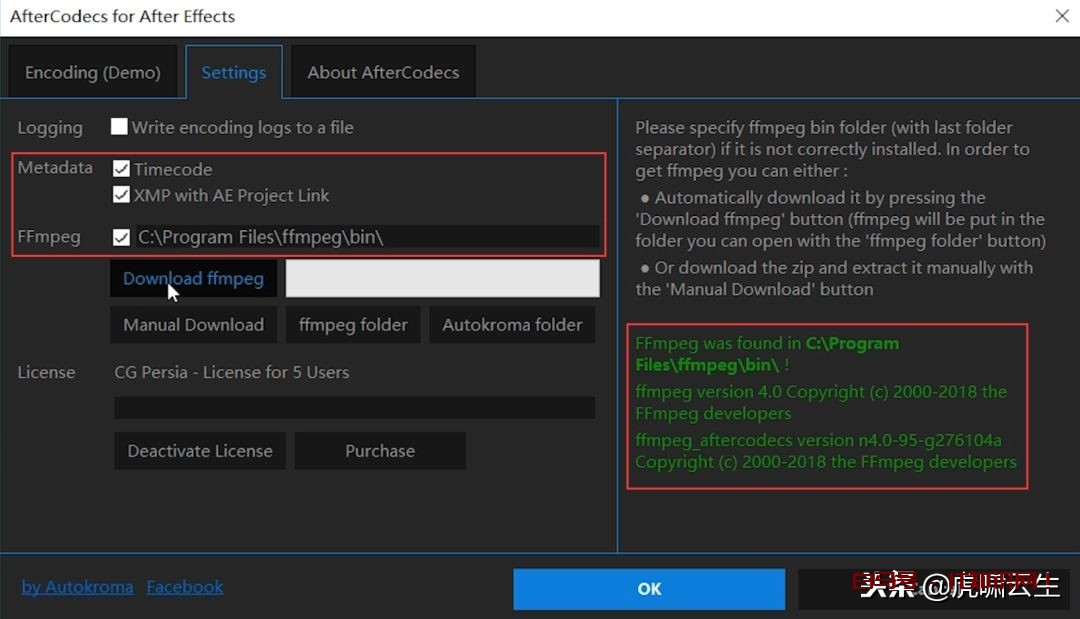This screenshot has height=619, width=1080.
Task: Click the ffmpeg download progress bar
Action: click(x=442, y=278)
